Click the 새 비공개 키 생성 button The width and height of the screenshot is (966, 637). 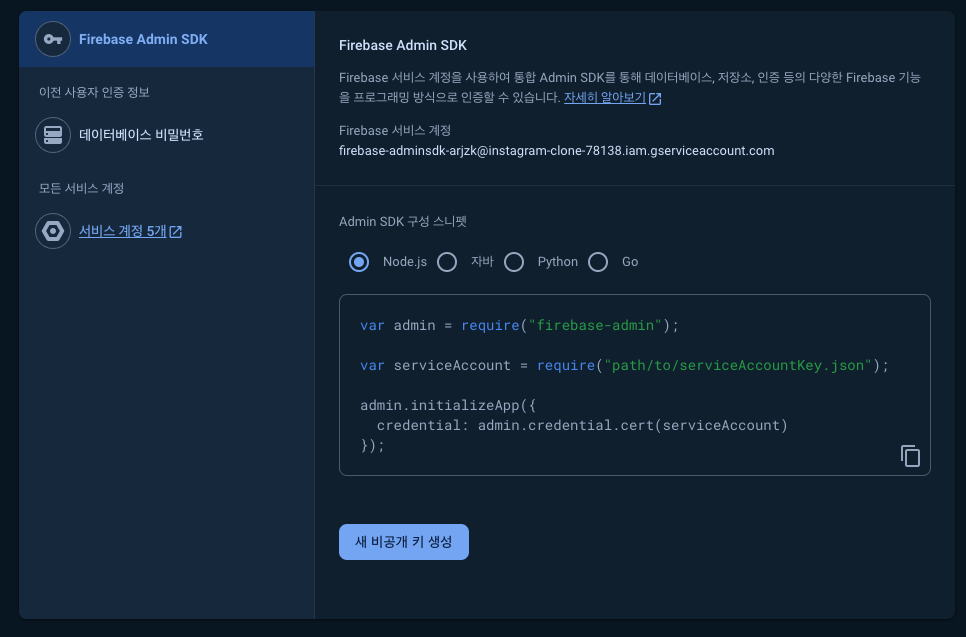[403, 541]
